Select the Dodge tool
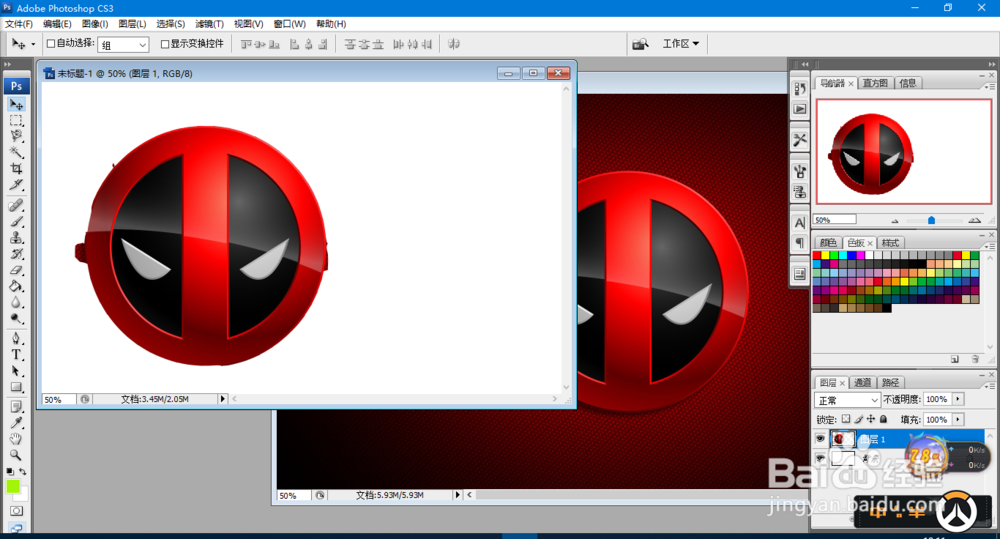 pos(17,318)
